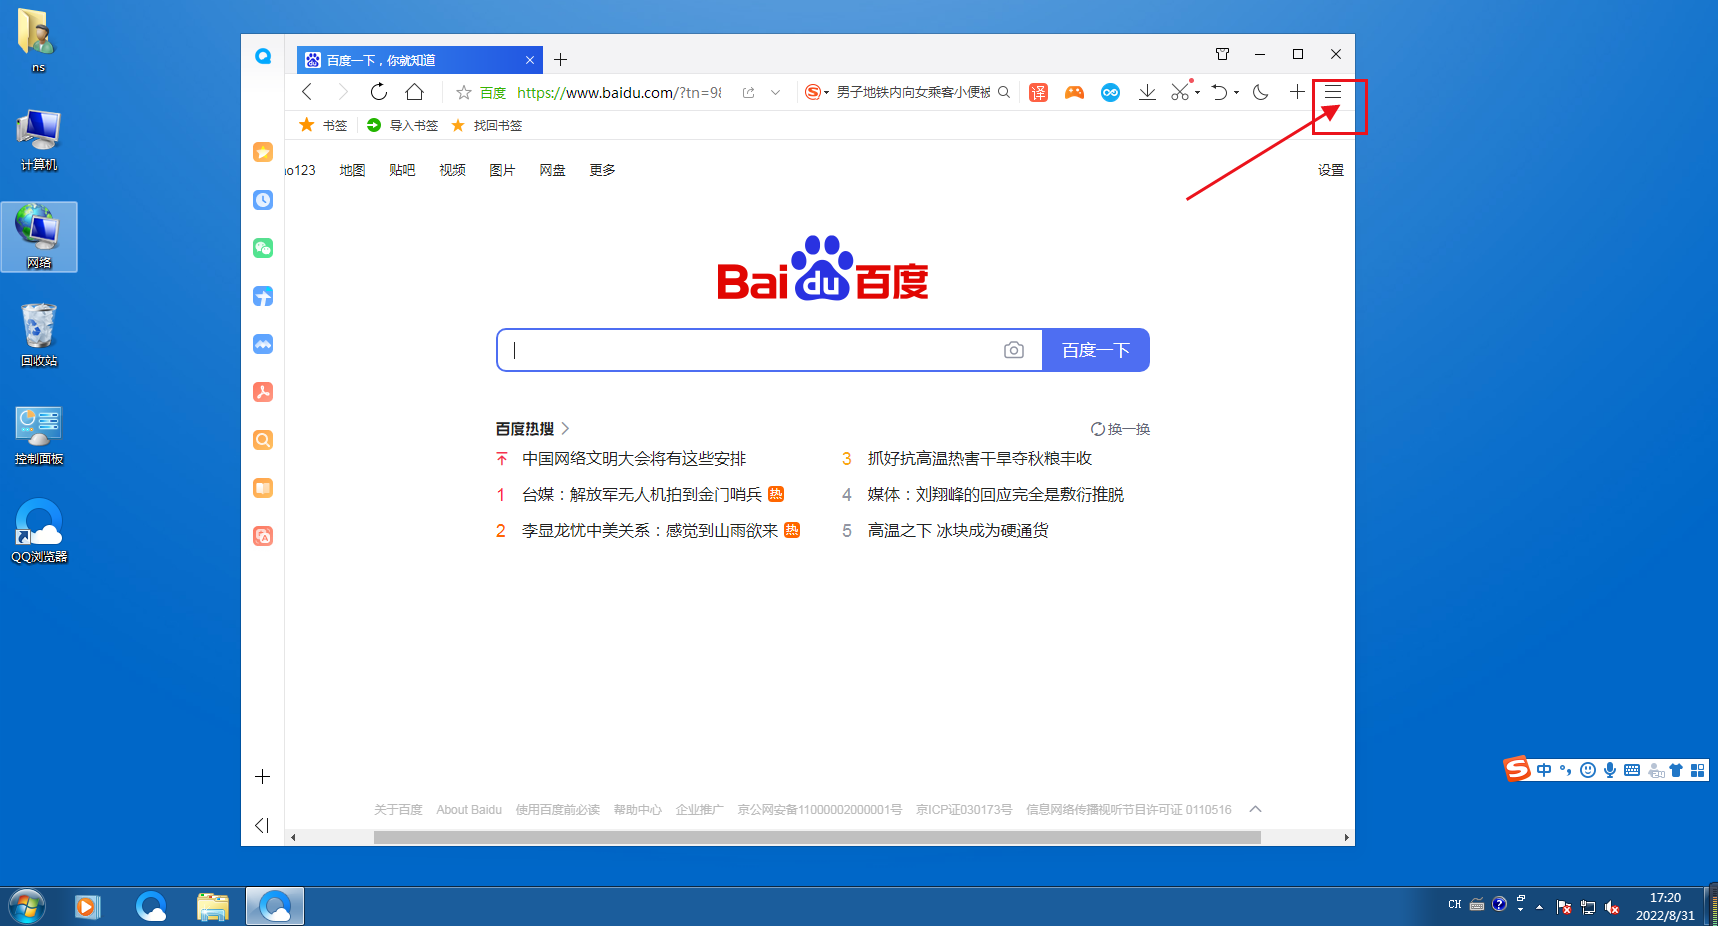
Task: Open the file explorer taskbar icon
Action: point(213,907)
